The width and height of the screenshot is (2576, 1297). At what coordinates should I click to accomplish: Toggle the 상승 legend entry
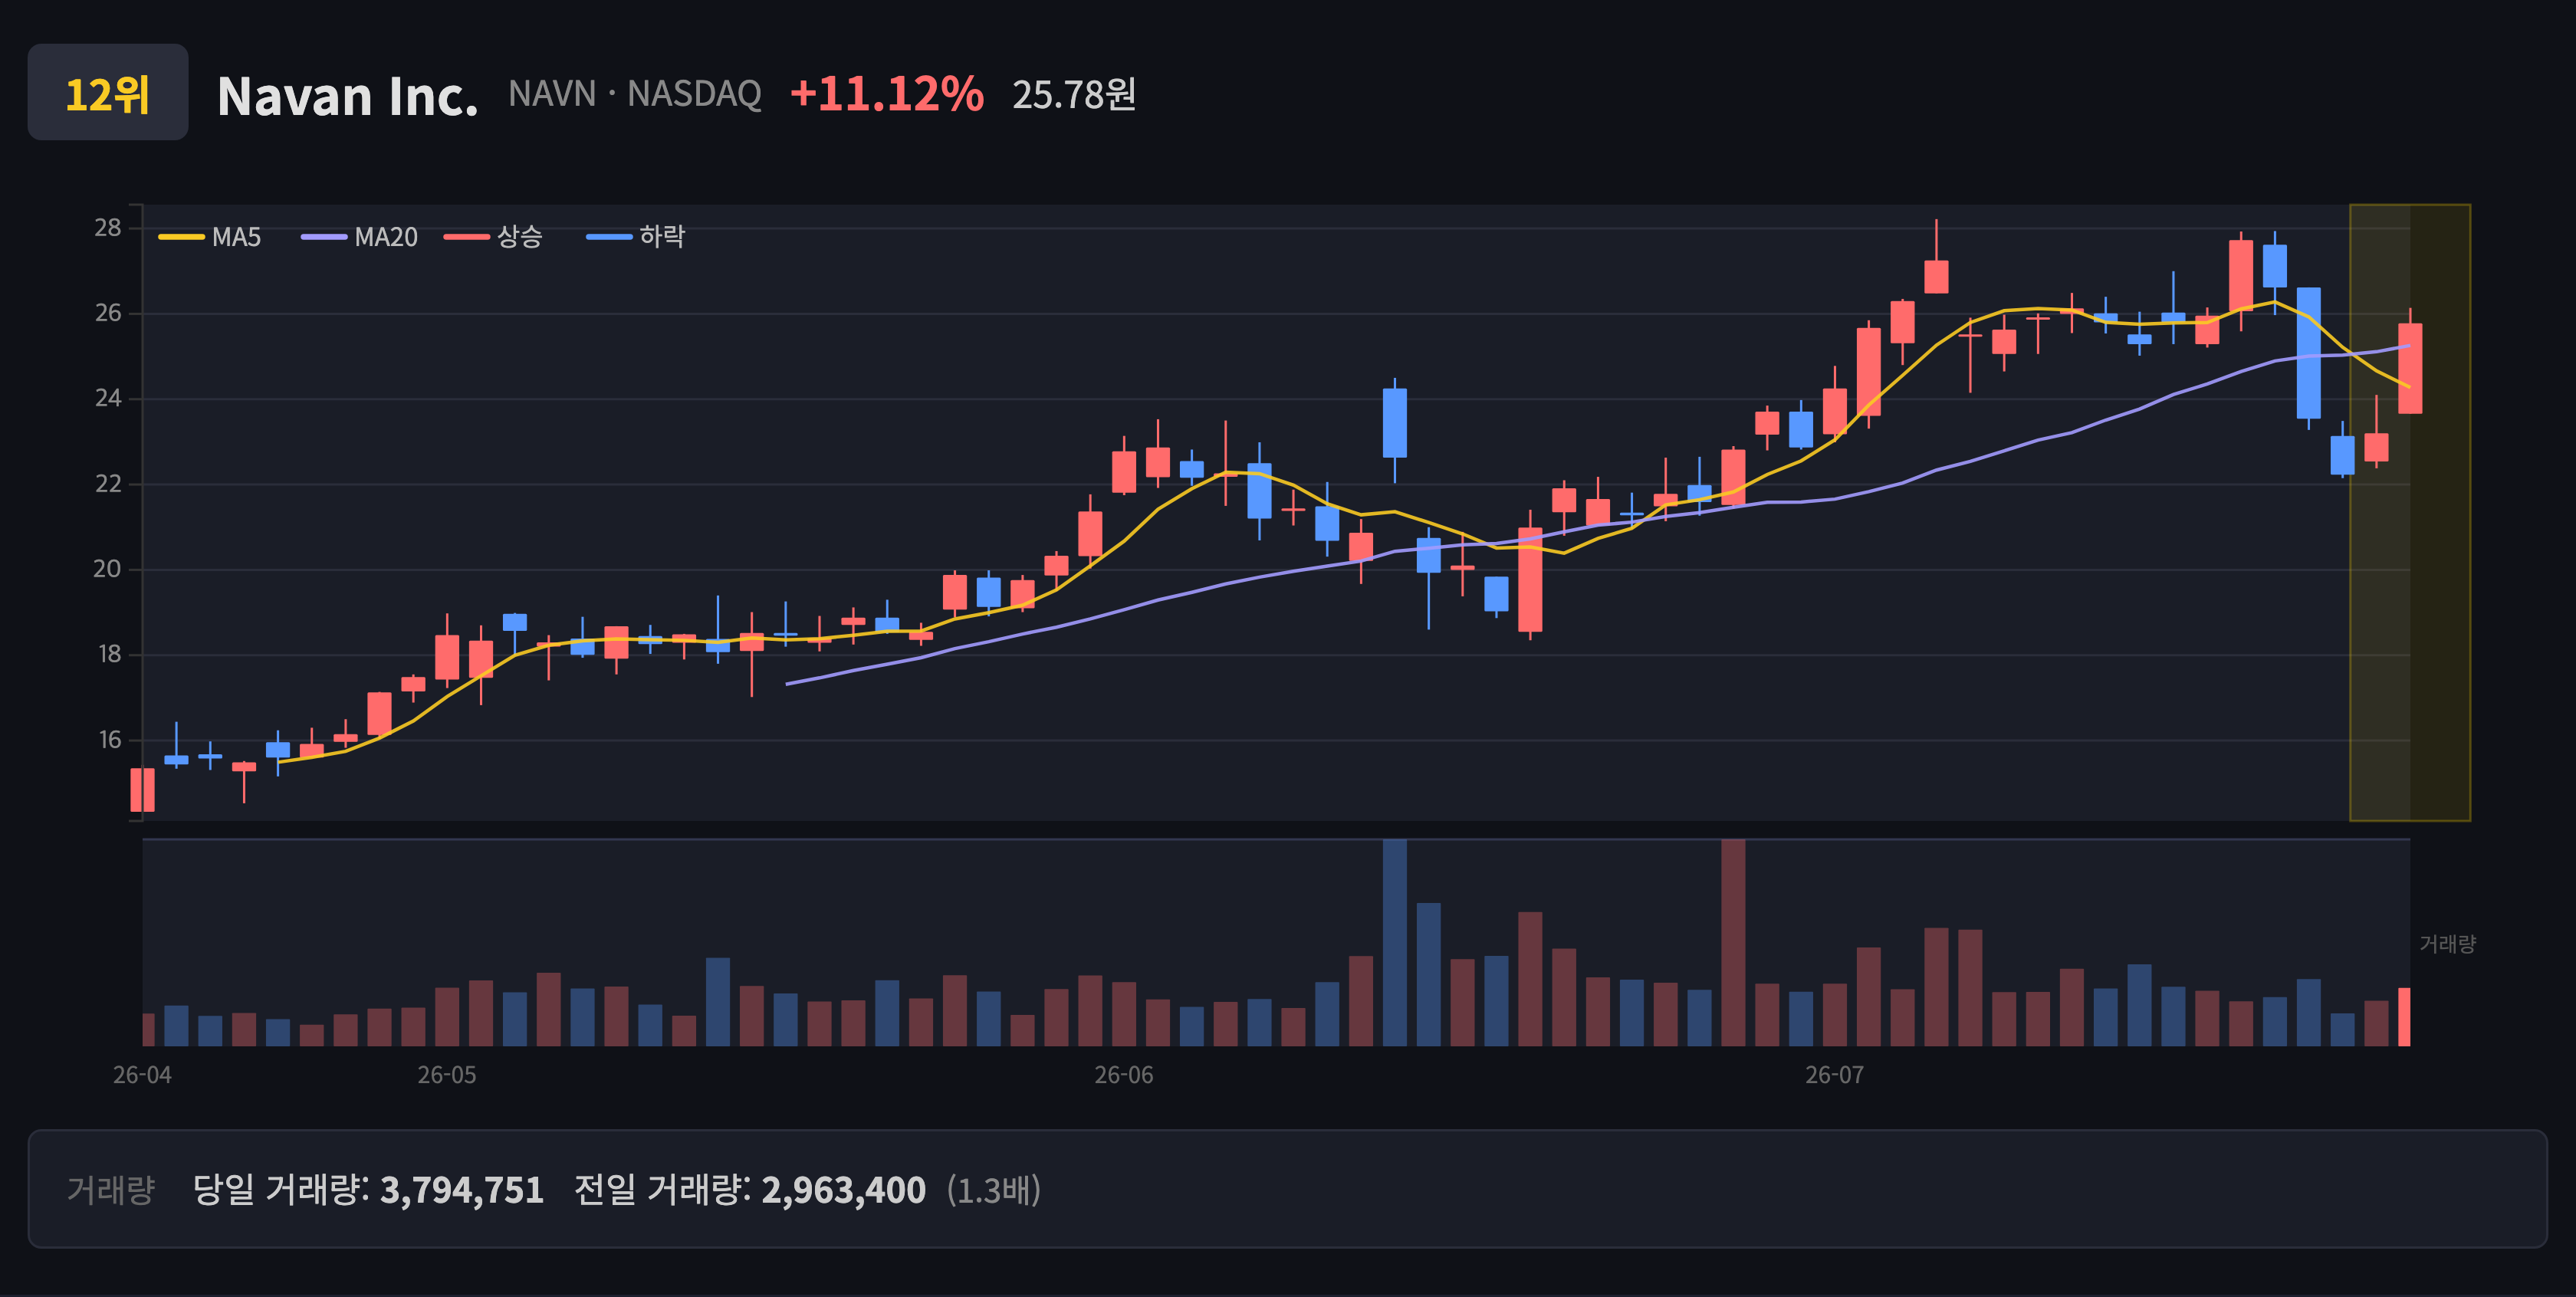493,237
